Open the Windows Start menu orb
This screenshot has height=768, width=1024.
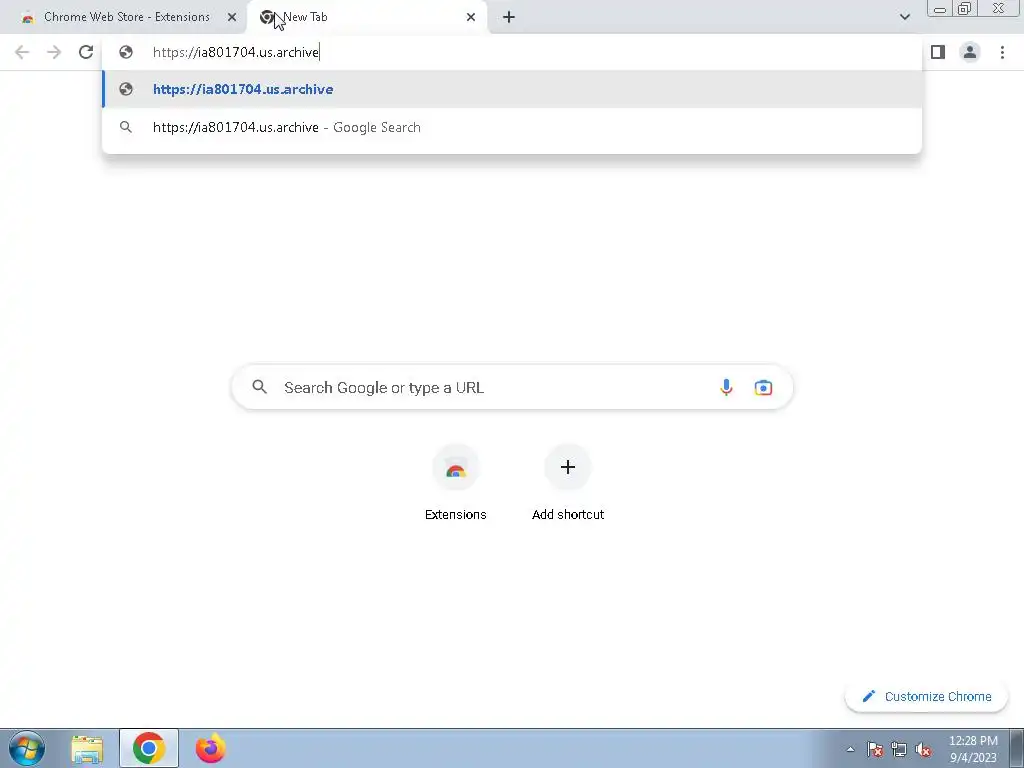(27, 748)
